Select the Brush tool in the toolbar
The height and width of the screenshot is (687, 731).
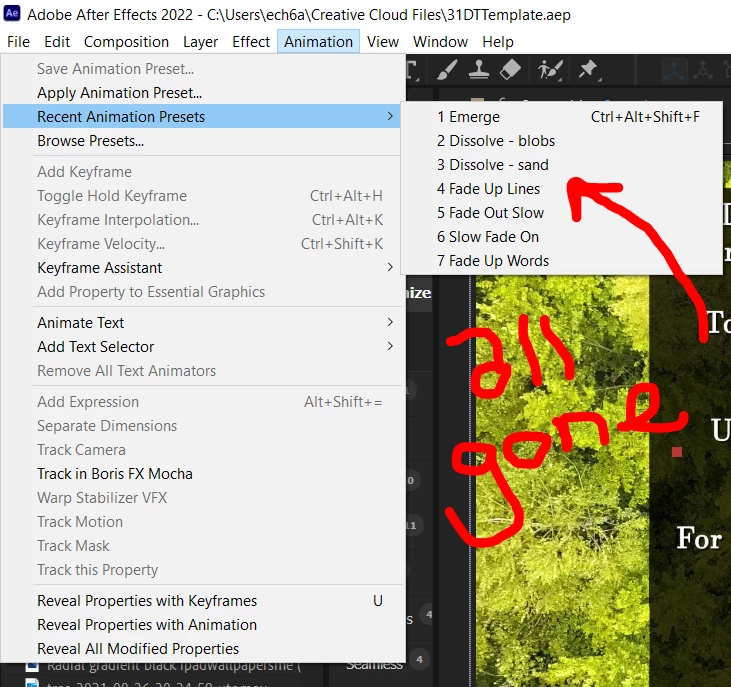447,70
